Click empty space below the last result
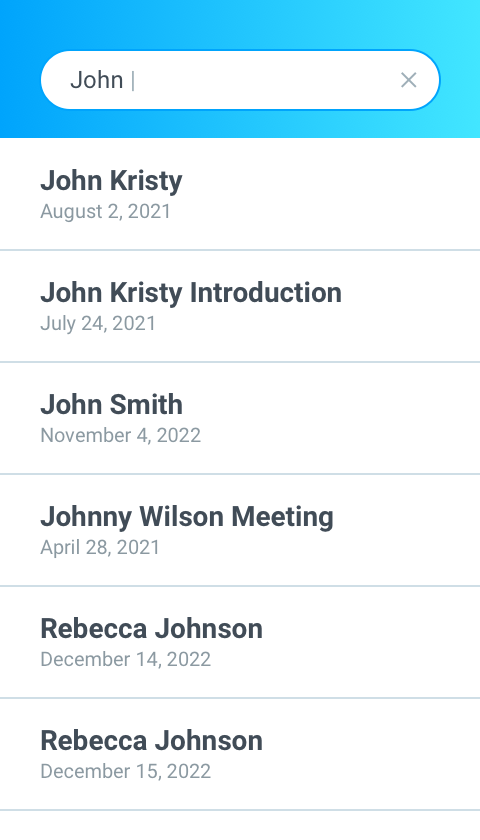Viewport: 480px width, 840px height. point(240,826)
